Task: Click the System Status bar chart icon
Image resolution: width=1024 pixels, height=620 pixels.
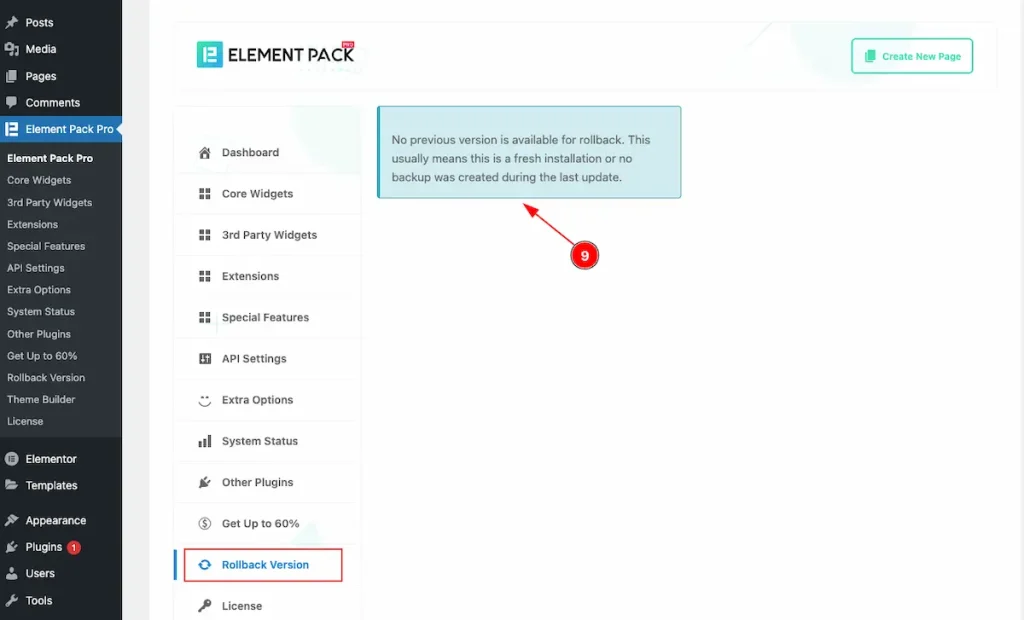Action: (205, 441)
